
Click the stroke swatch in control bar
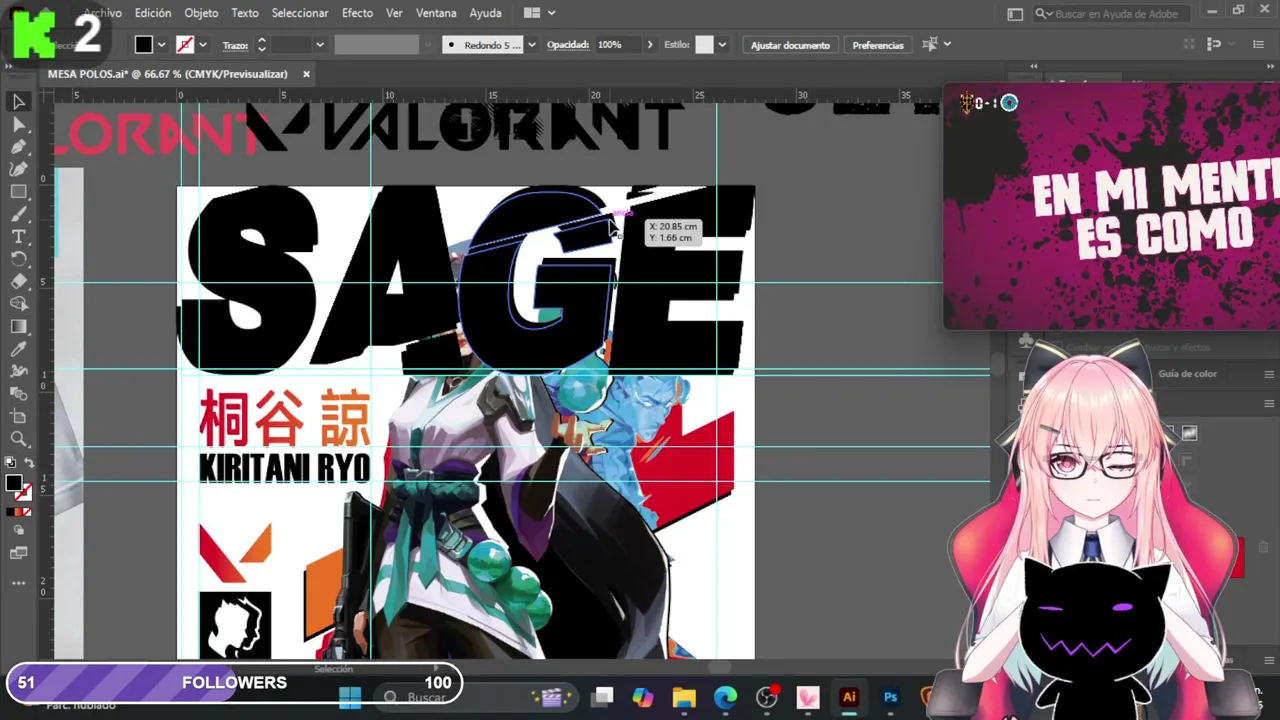coord(185,45)
